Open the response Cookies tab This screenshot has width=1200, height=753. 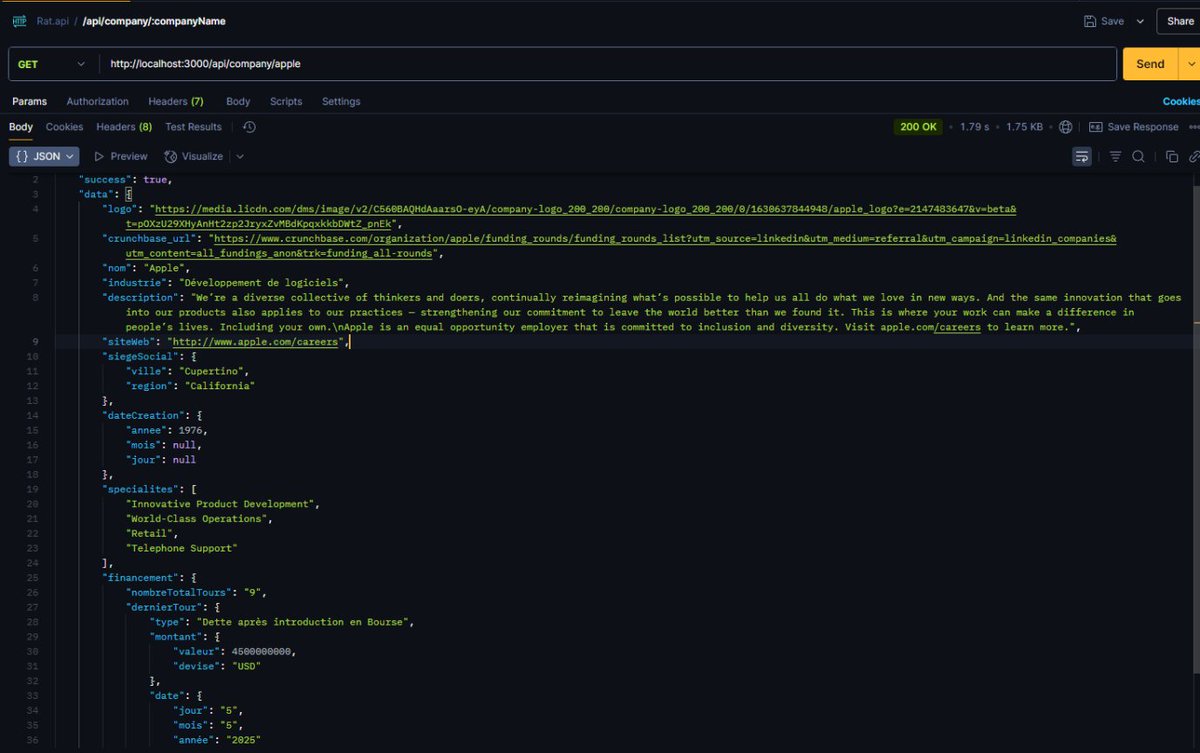click(x=64, y=127)
